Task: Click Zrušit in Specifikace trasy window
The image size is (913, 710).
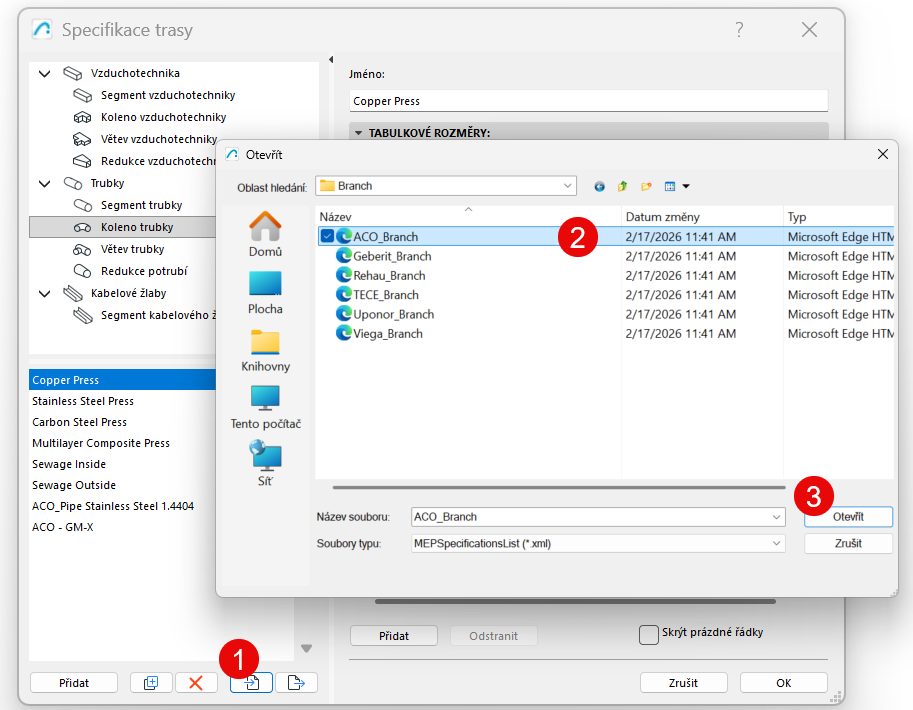Action: point(684,683)
